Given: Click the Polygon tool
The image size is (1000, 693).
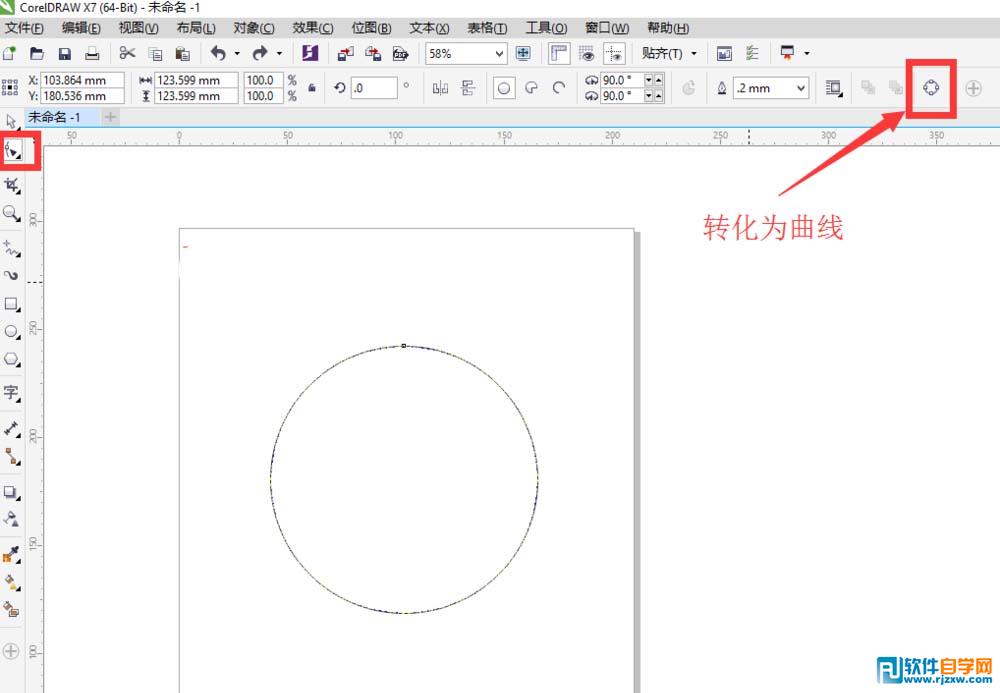Looking at the screenshot, I should pos(12,359).
